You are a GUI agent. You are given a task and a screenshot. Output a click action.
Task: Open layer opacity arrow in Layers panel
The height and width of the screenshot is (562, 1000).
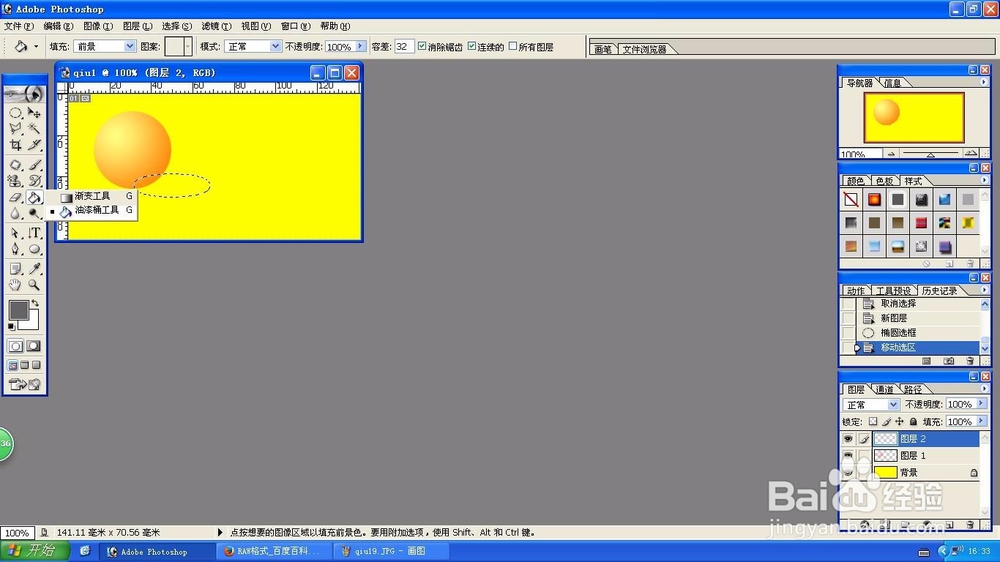click(x=982, y=404)
